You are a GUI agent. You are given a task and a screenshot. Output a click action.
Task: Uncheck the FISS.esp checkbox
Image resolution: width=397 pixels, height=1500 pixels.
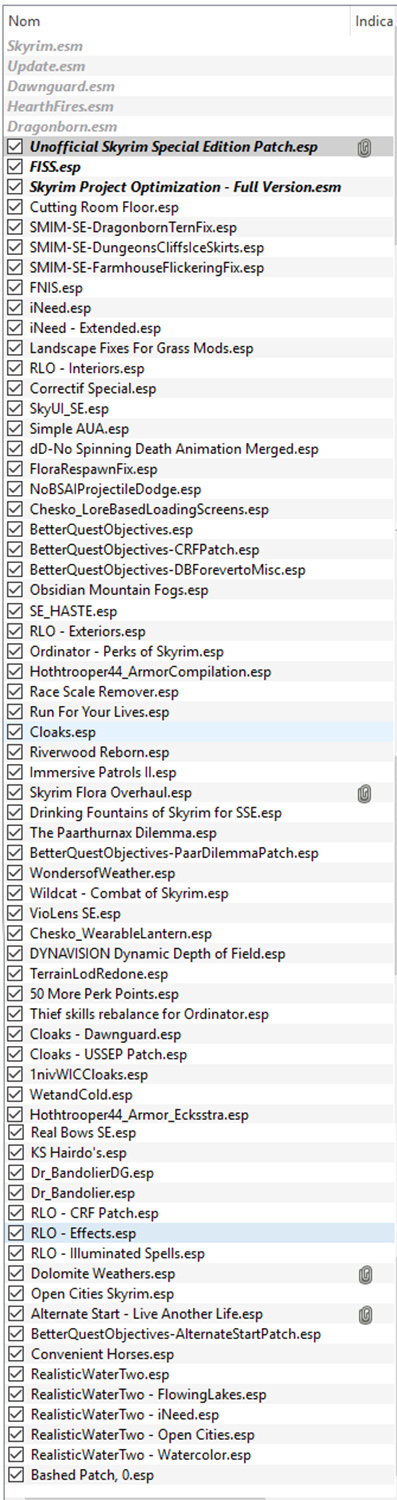[x=14, y=167]
